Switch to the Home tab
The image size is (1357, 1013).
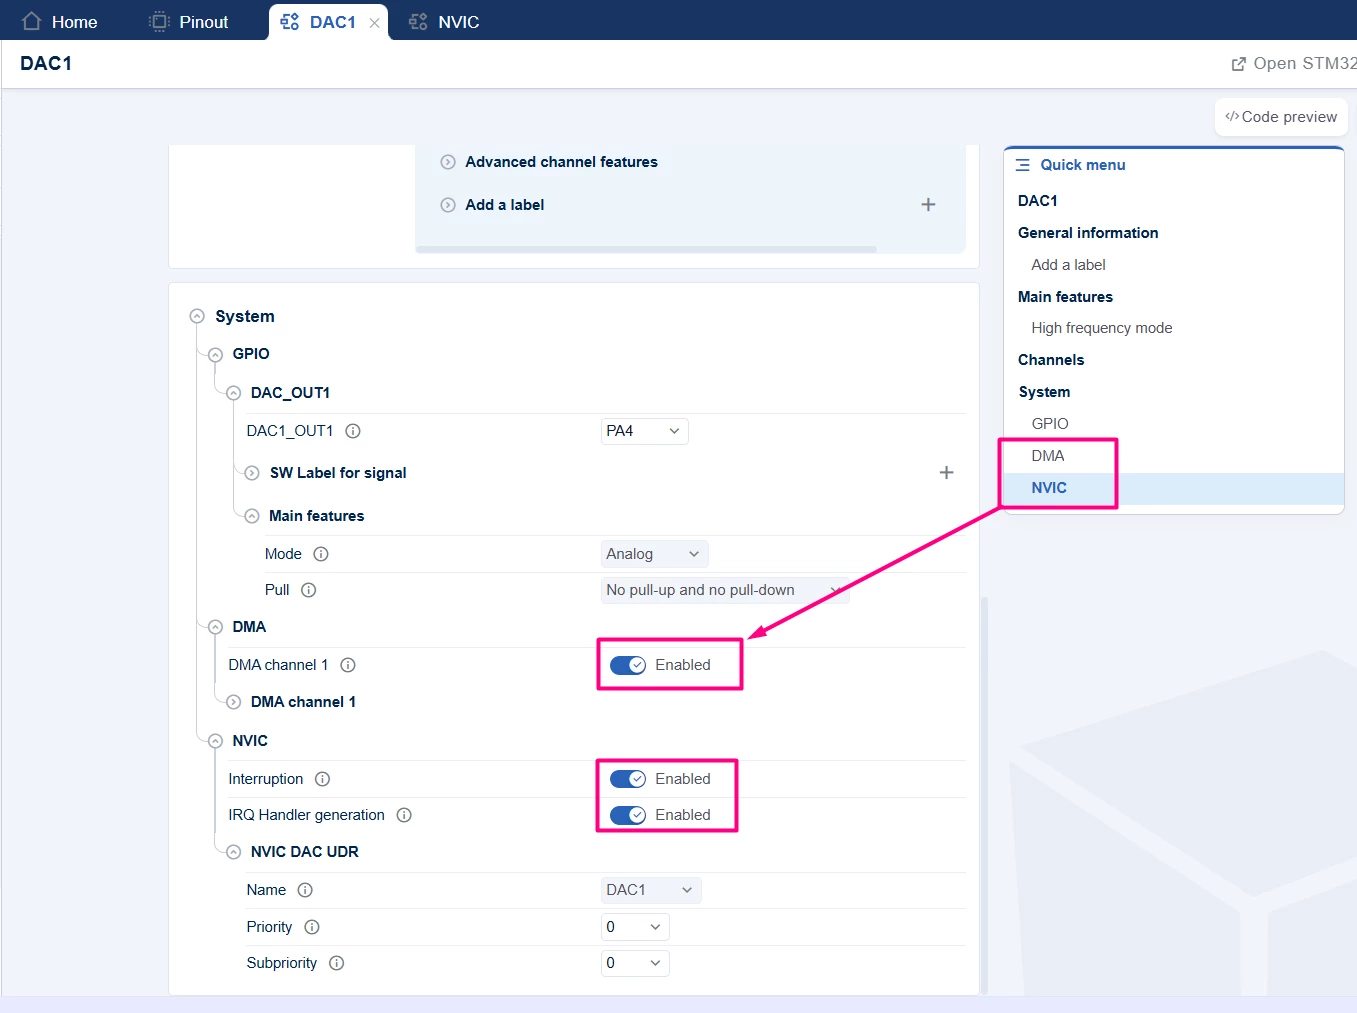pyautogui.click(x=59, y=21)
